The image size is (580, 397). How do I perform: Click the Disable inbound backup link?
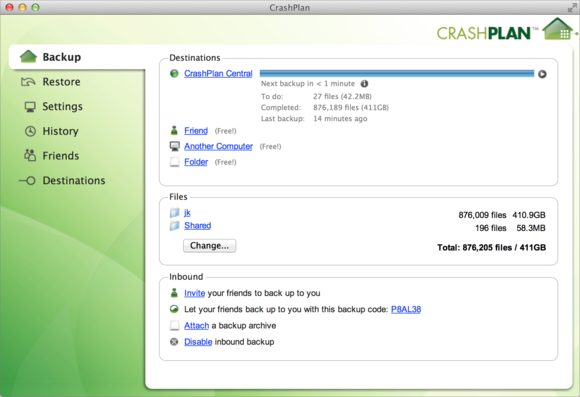pos(198,342)
